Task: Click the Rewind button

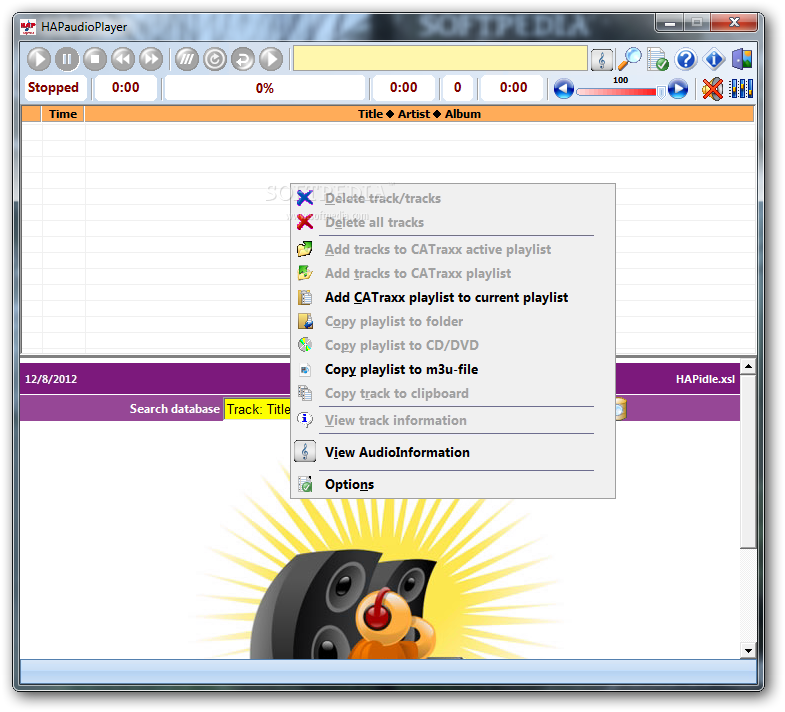Action: (123, 60)
